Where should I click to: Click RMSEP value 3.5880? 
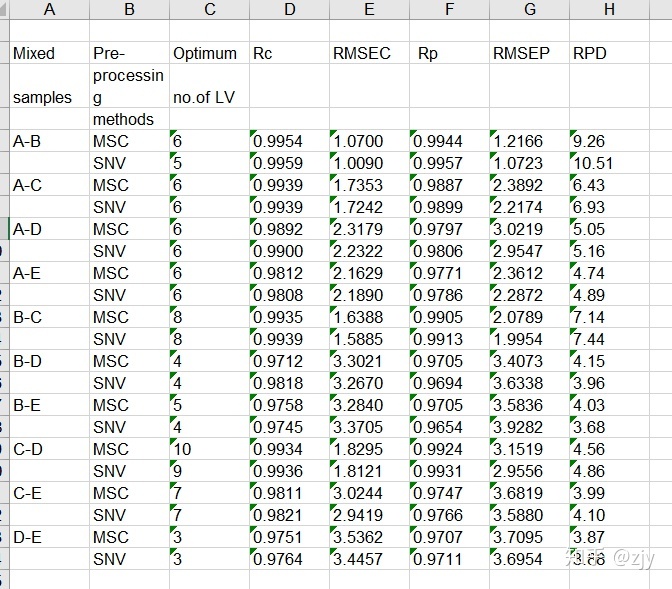pyautogui.click(x=530, y=515)
